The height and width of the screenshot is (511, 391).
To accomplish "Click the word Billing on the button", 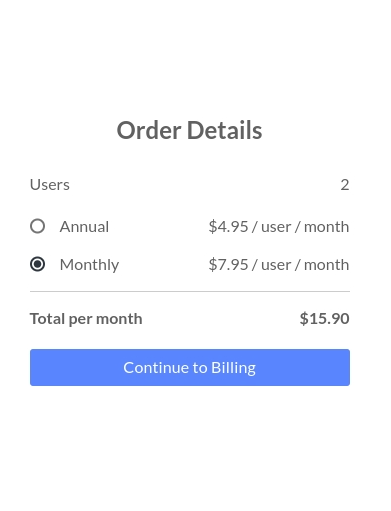I will pos(233,368).
